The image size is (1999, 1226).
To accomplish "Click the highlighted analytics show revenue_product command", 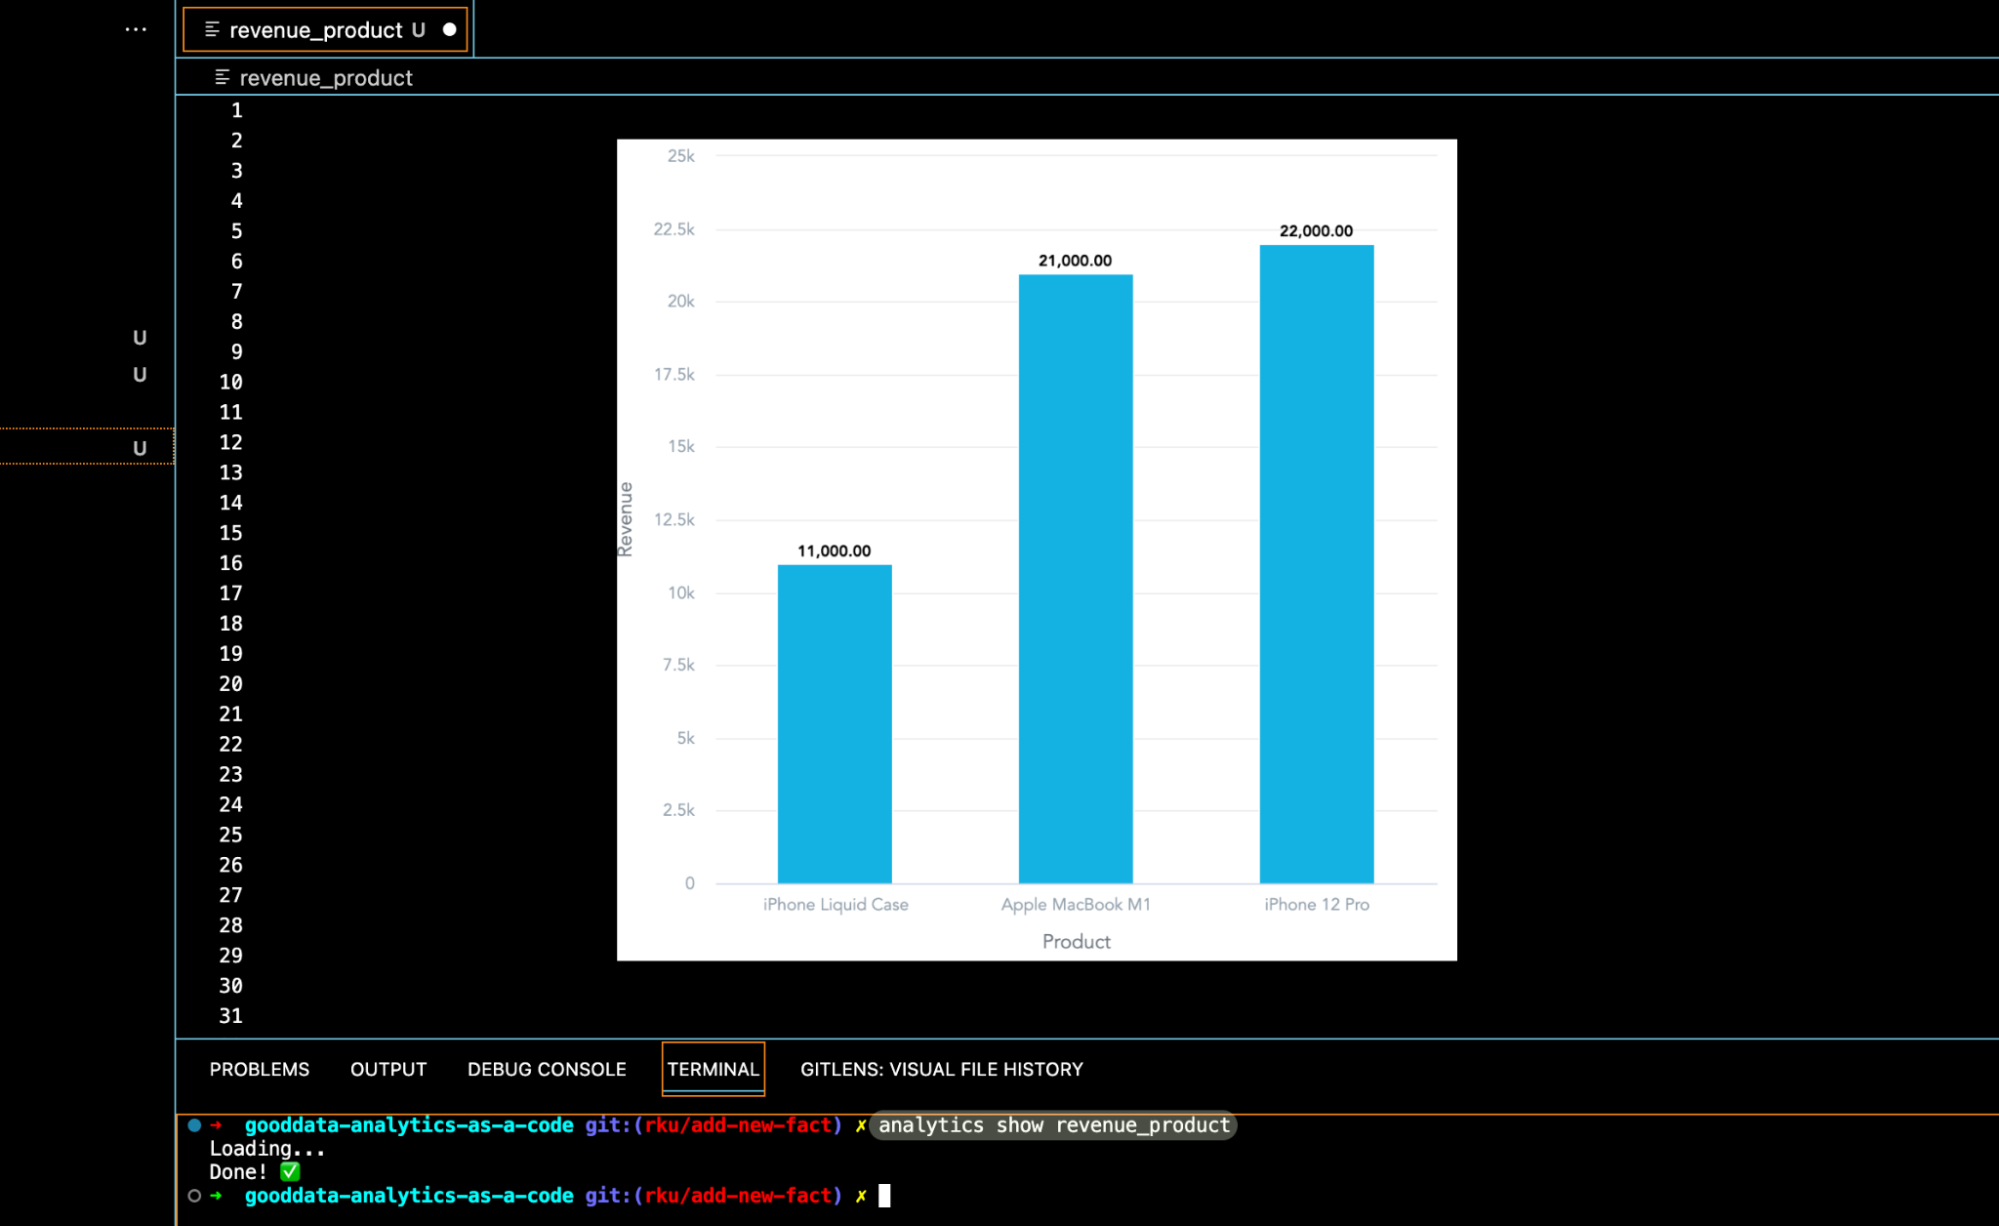I will click(1053, 1125).
